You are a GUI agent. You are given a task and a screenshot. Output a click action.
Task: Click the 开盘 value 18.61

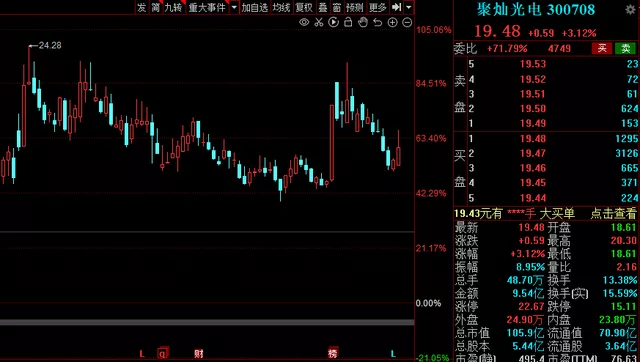pyautogui.click(x=624, y=227)
